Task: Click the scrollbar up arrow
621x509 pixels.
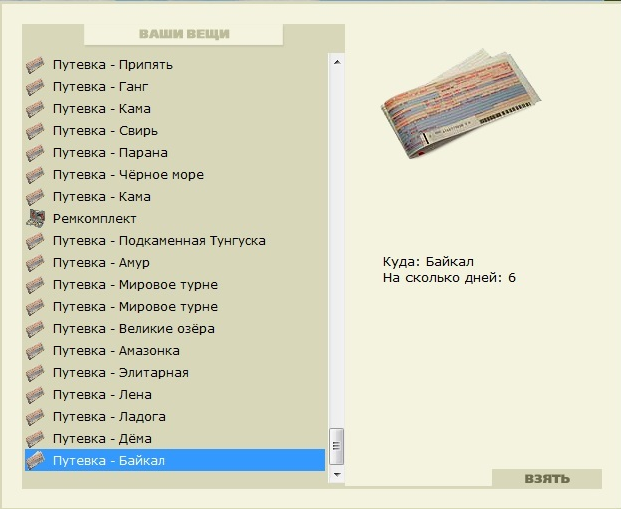Action: [x=337, y=62]
